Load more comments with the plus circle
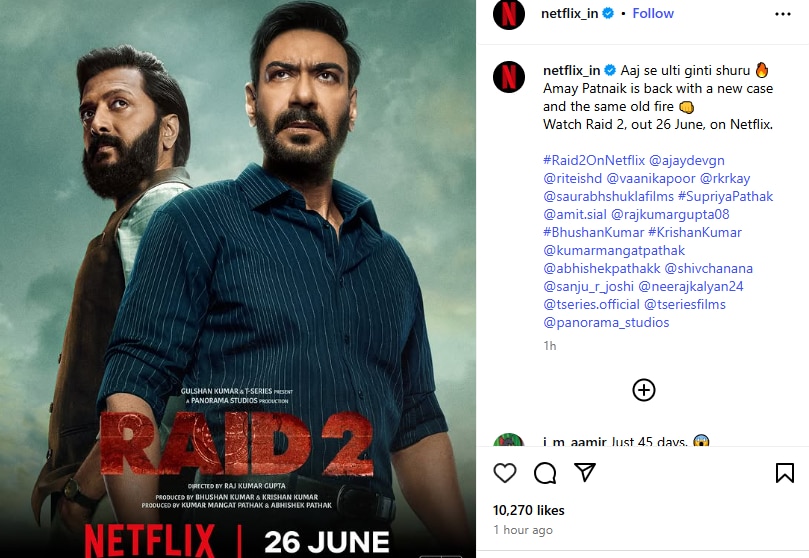 point(643,390)
